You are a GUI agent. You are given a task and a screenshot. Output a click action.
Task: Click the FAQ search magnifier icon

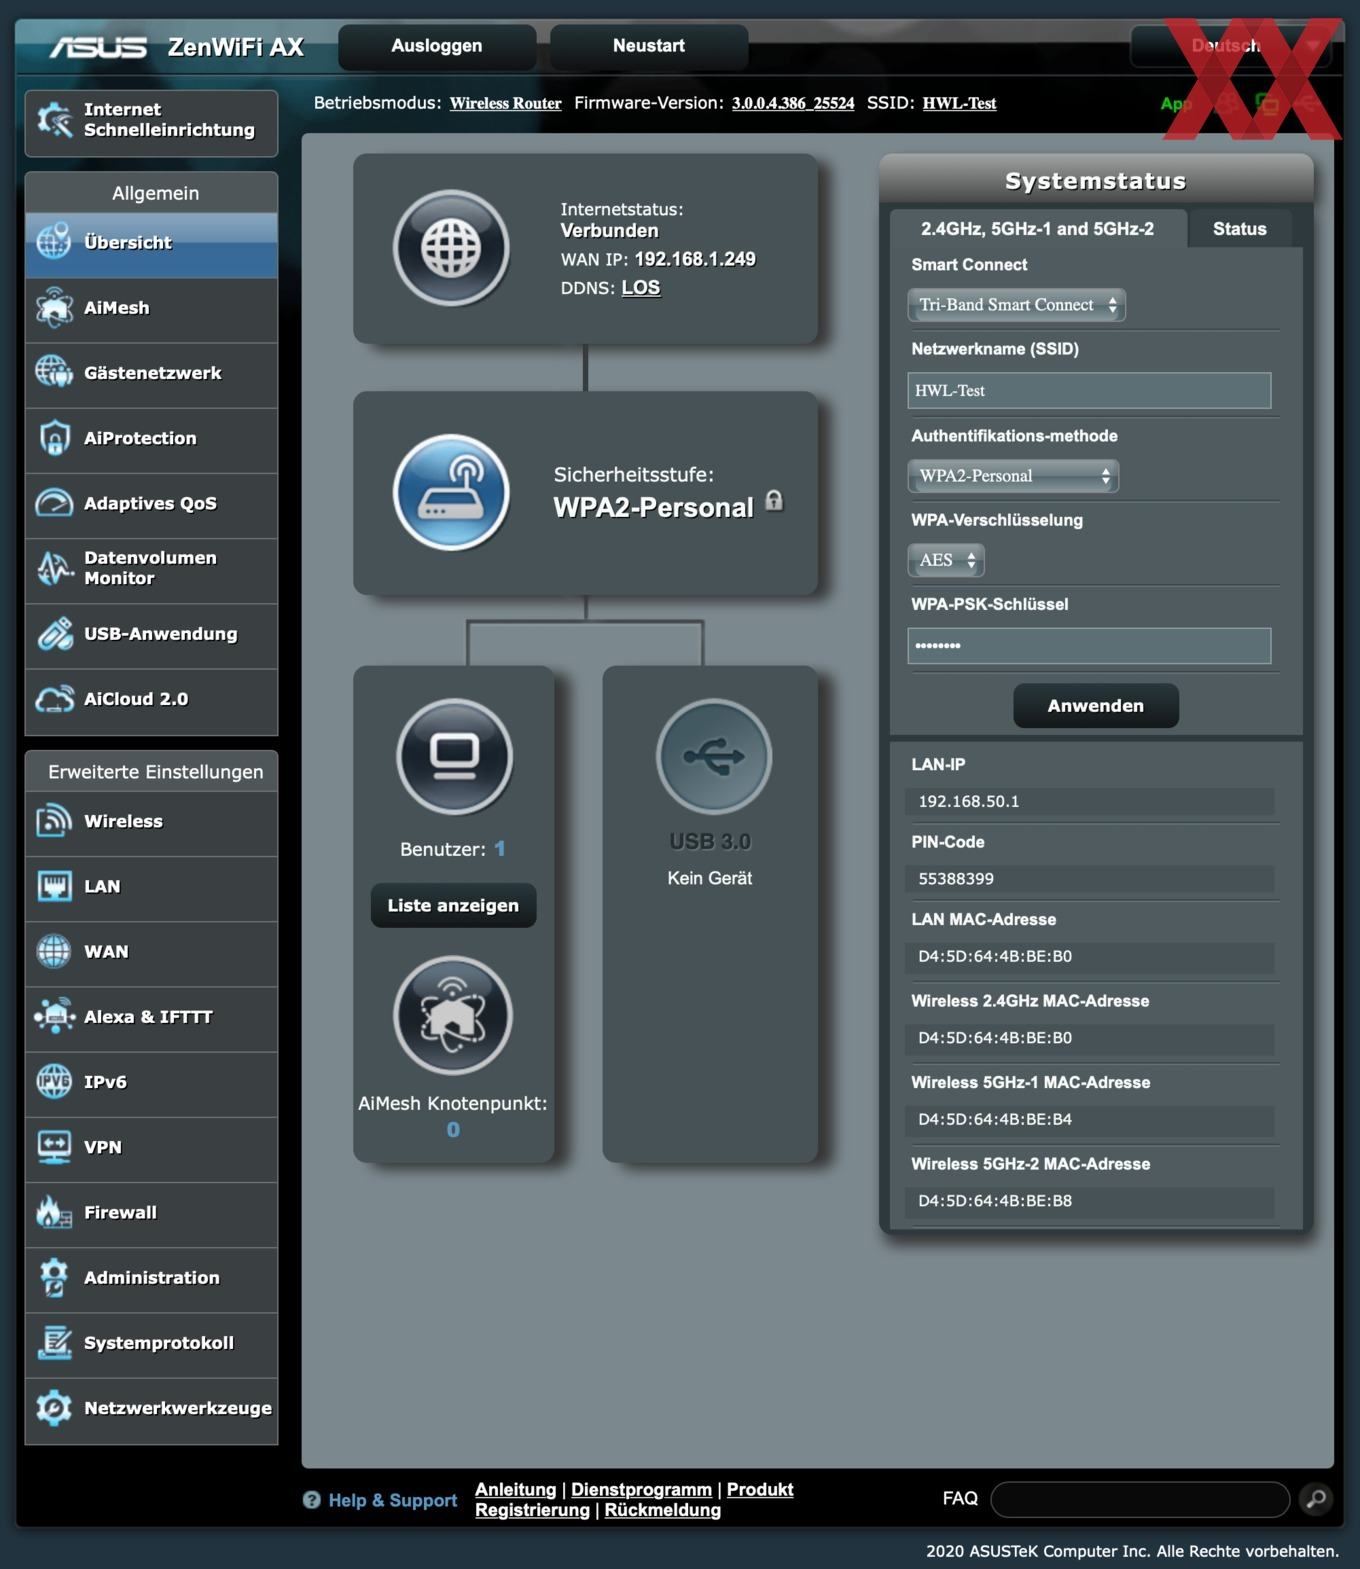pos(1316,1498)
